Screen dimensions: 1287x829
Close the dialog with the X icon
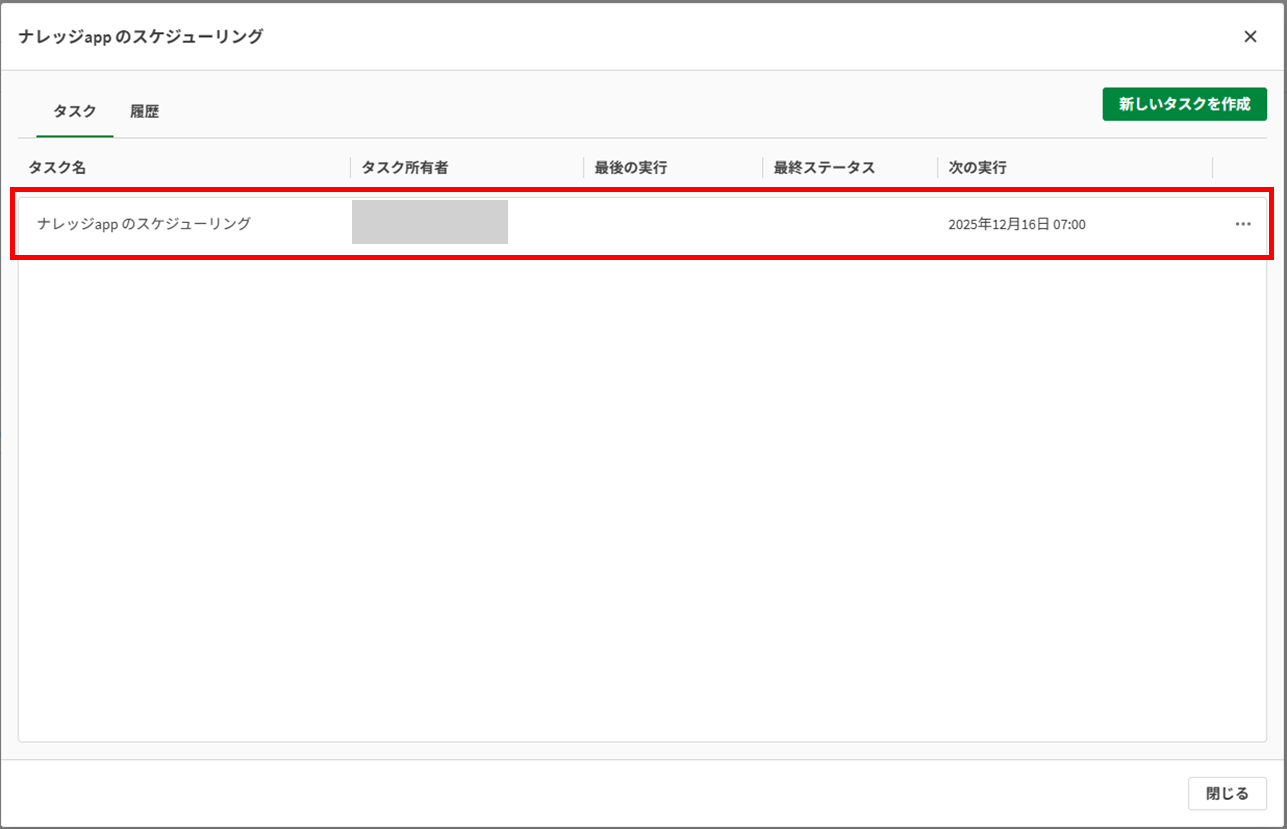(x=1250, y=37)
